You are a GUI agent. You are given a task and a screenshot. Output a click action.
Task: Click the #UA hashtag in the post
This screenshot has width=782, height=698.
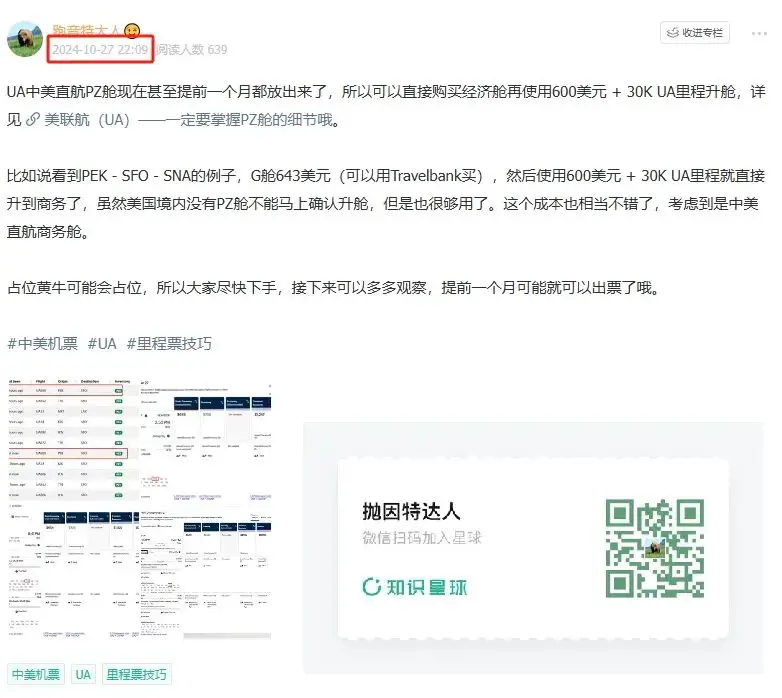pos(102,344)
